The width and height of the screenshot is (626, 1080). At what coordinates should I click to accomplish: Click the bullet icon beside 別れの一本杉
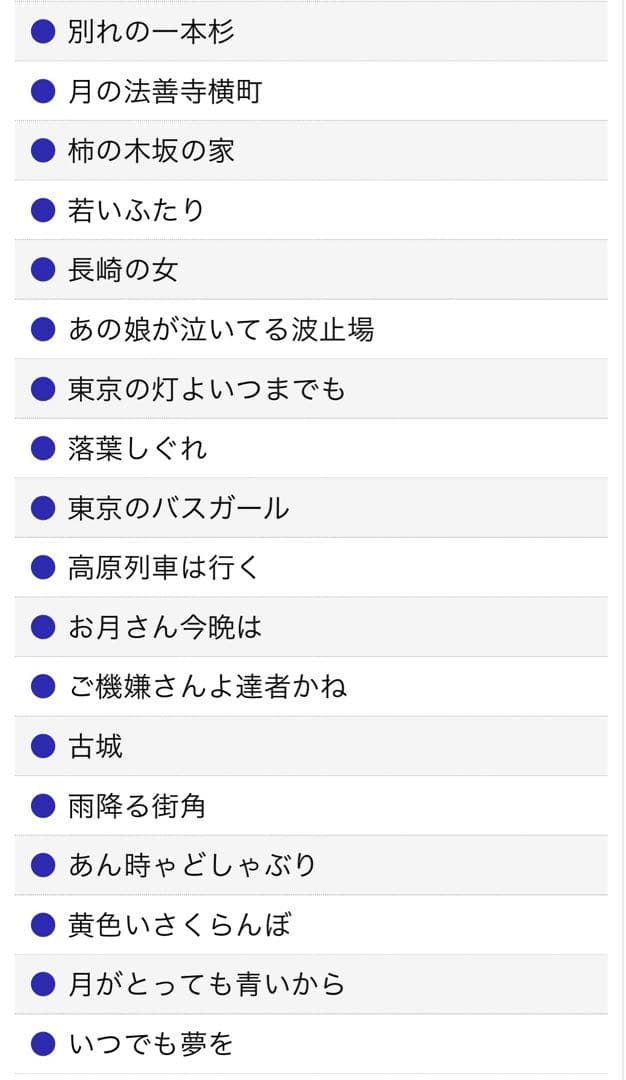tap(41, 31)
